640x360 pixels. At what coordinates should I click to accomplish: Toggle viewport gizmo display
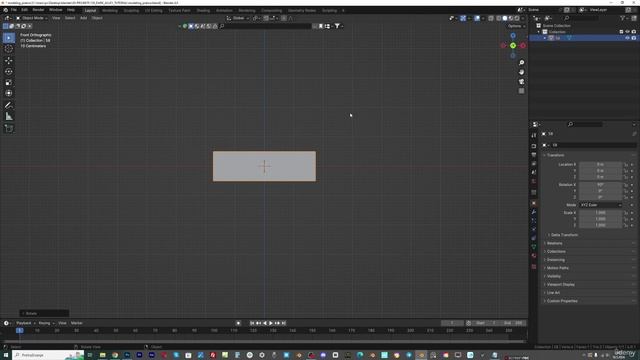pos(463,18)
